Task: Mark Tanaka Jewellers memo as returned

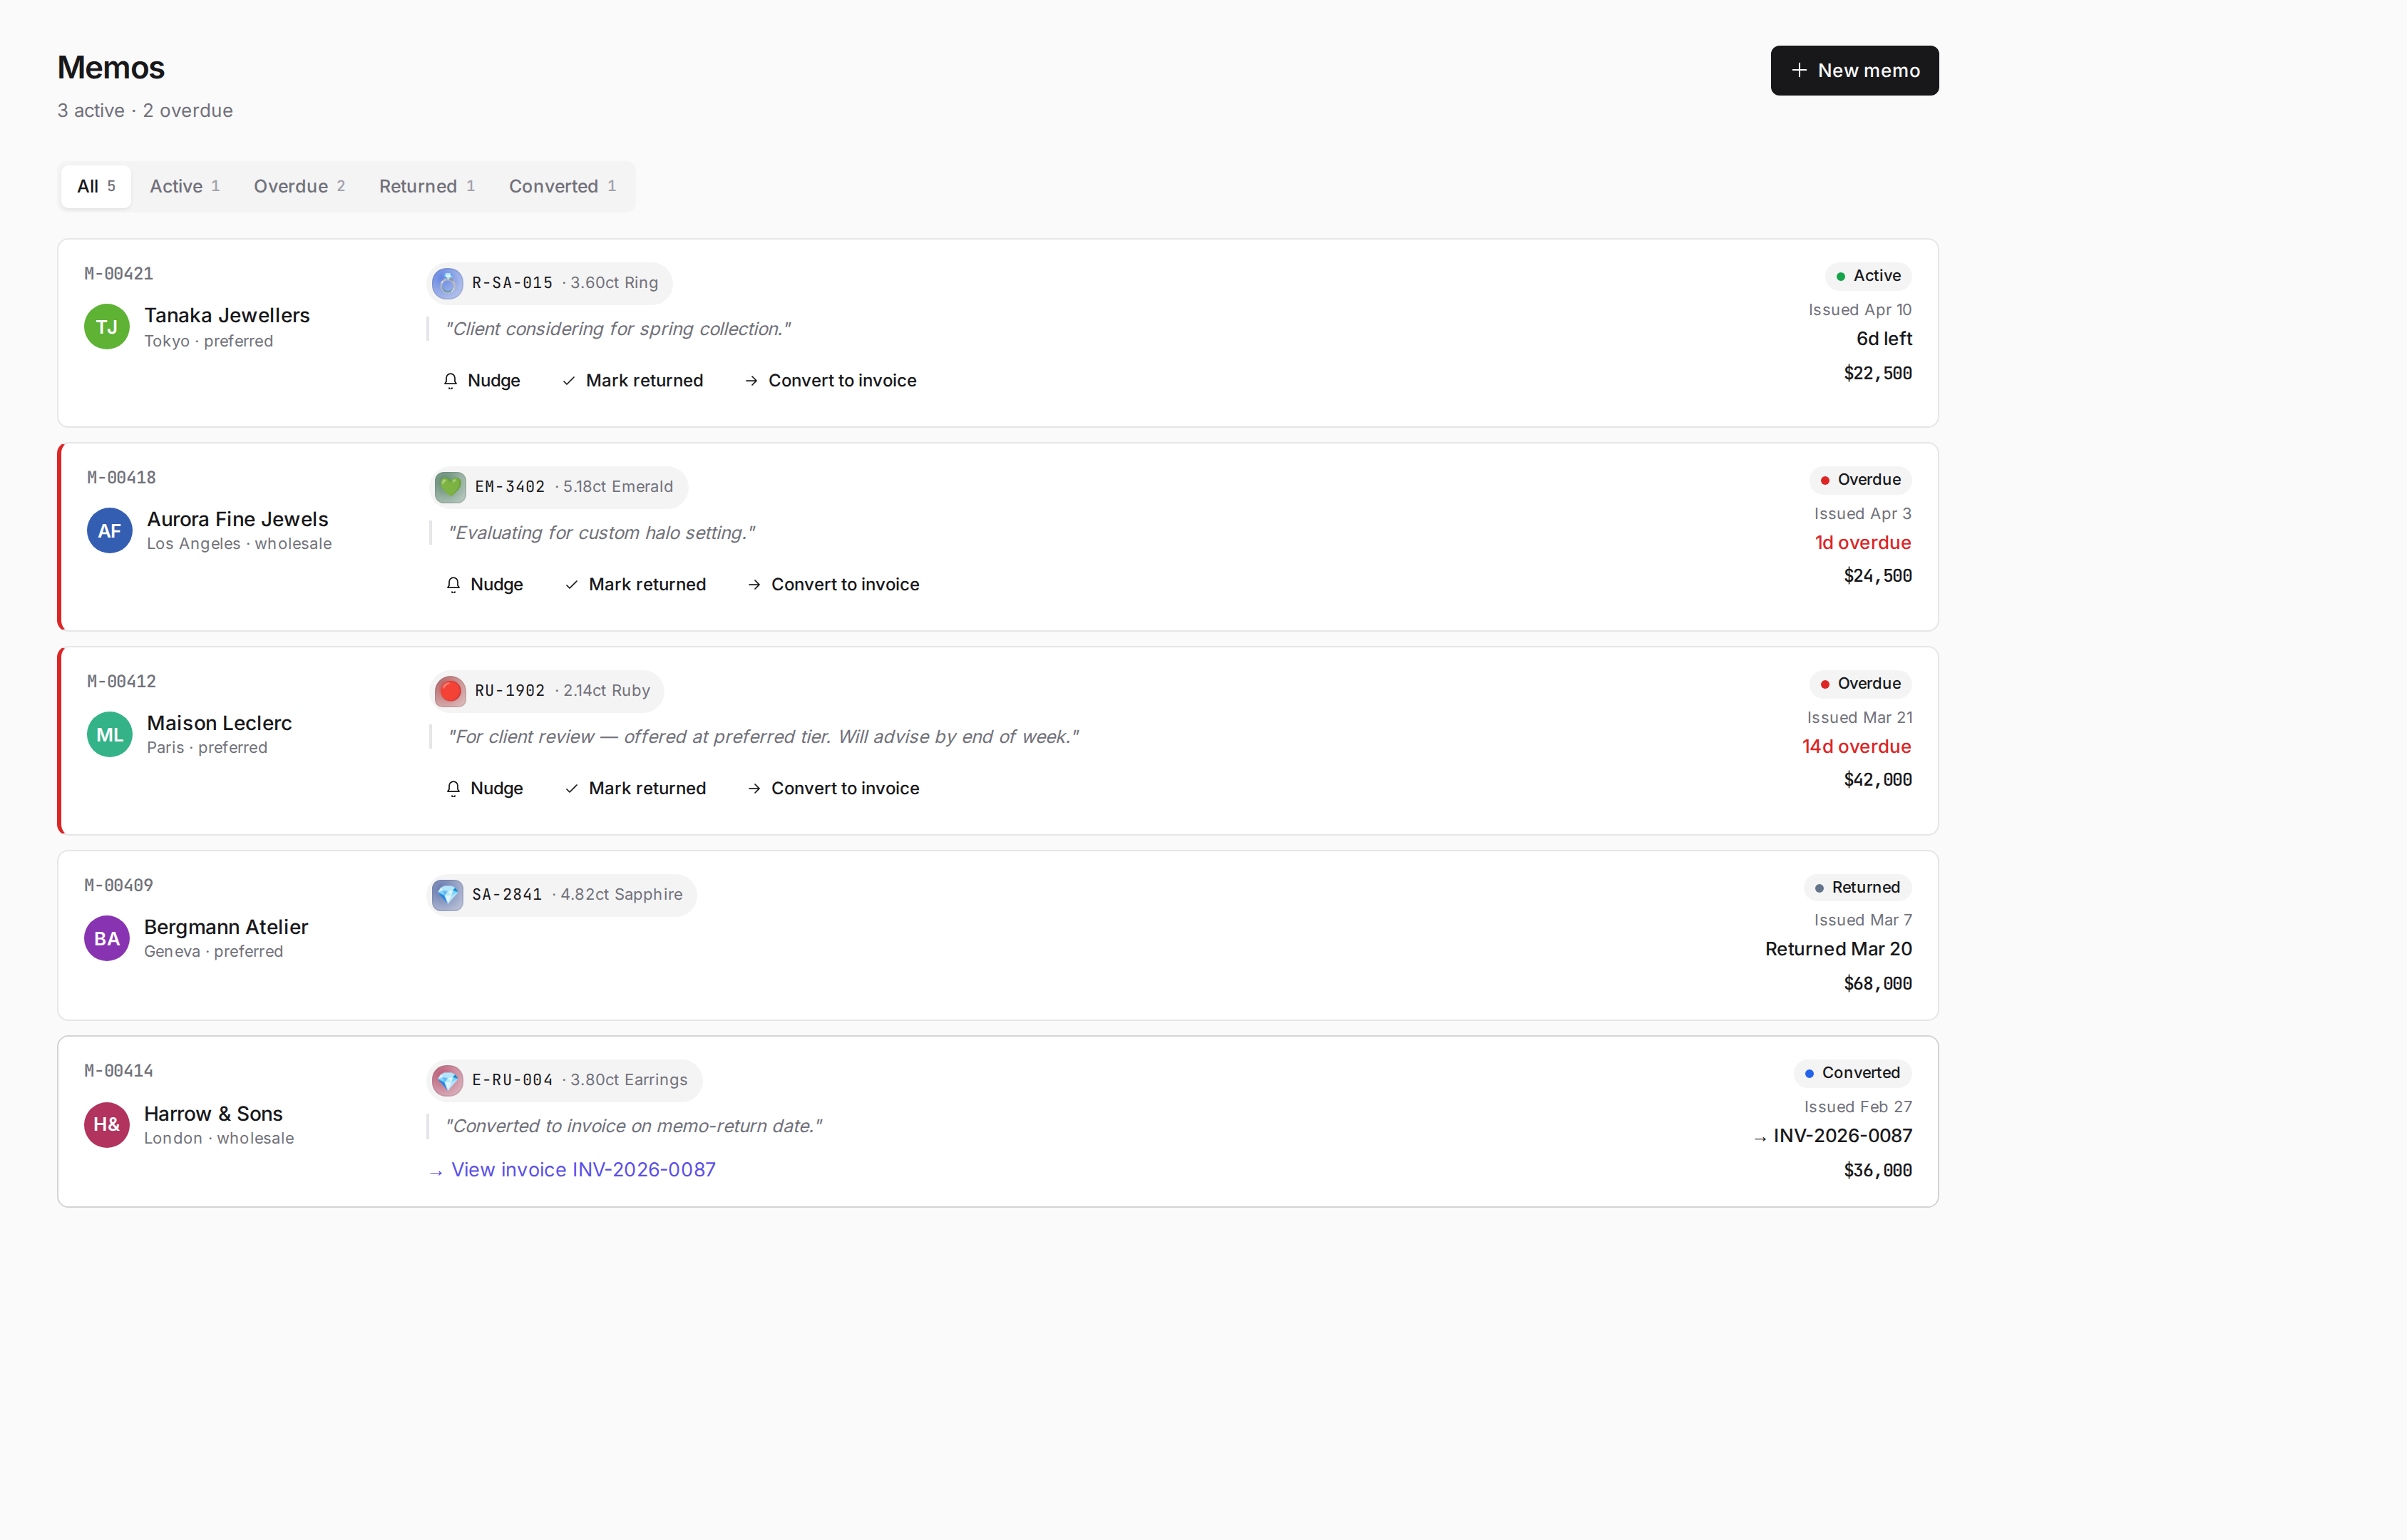Action: point(632,380)
